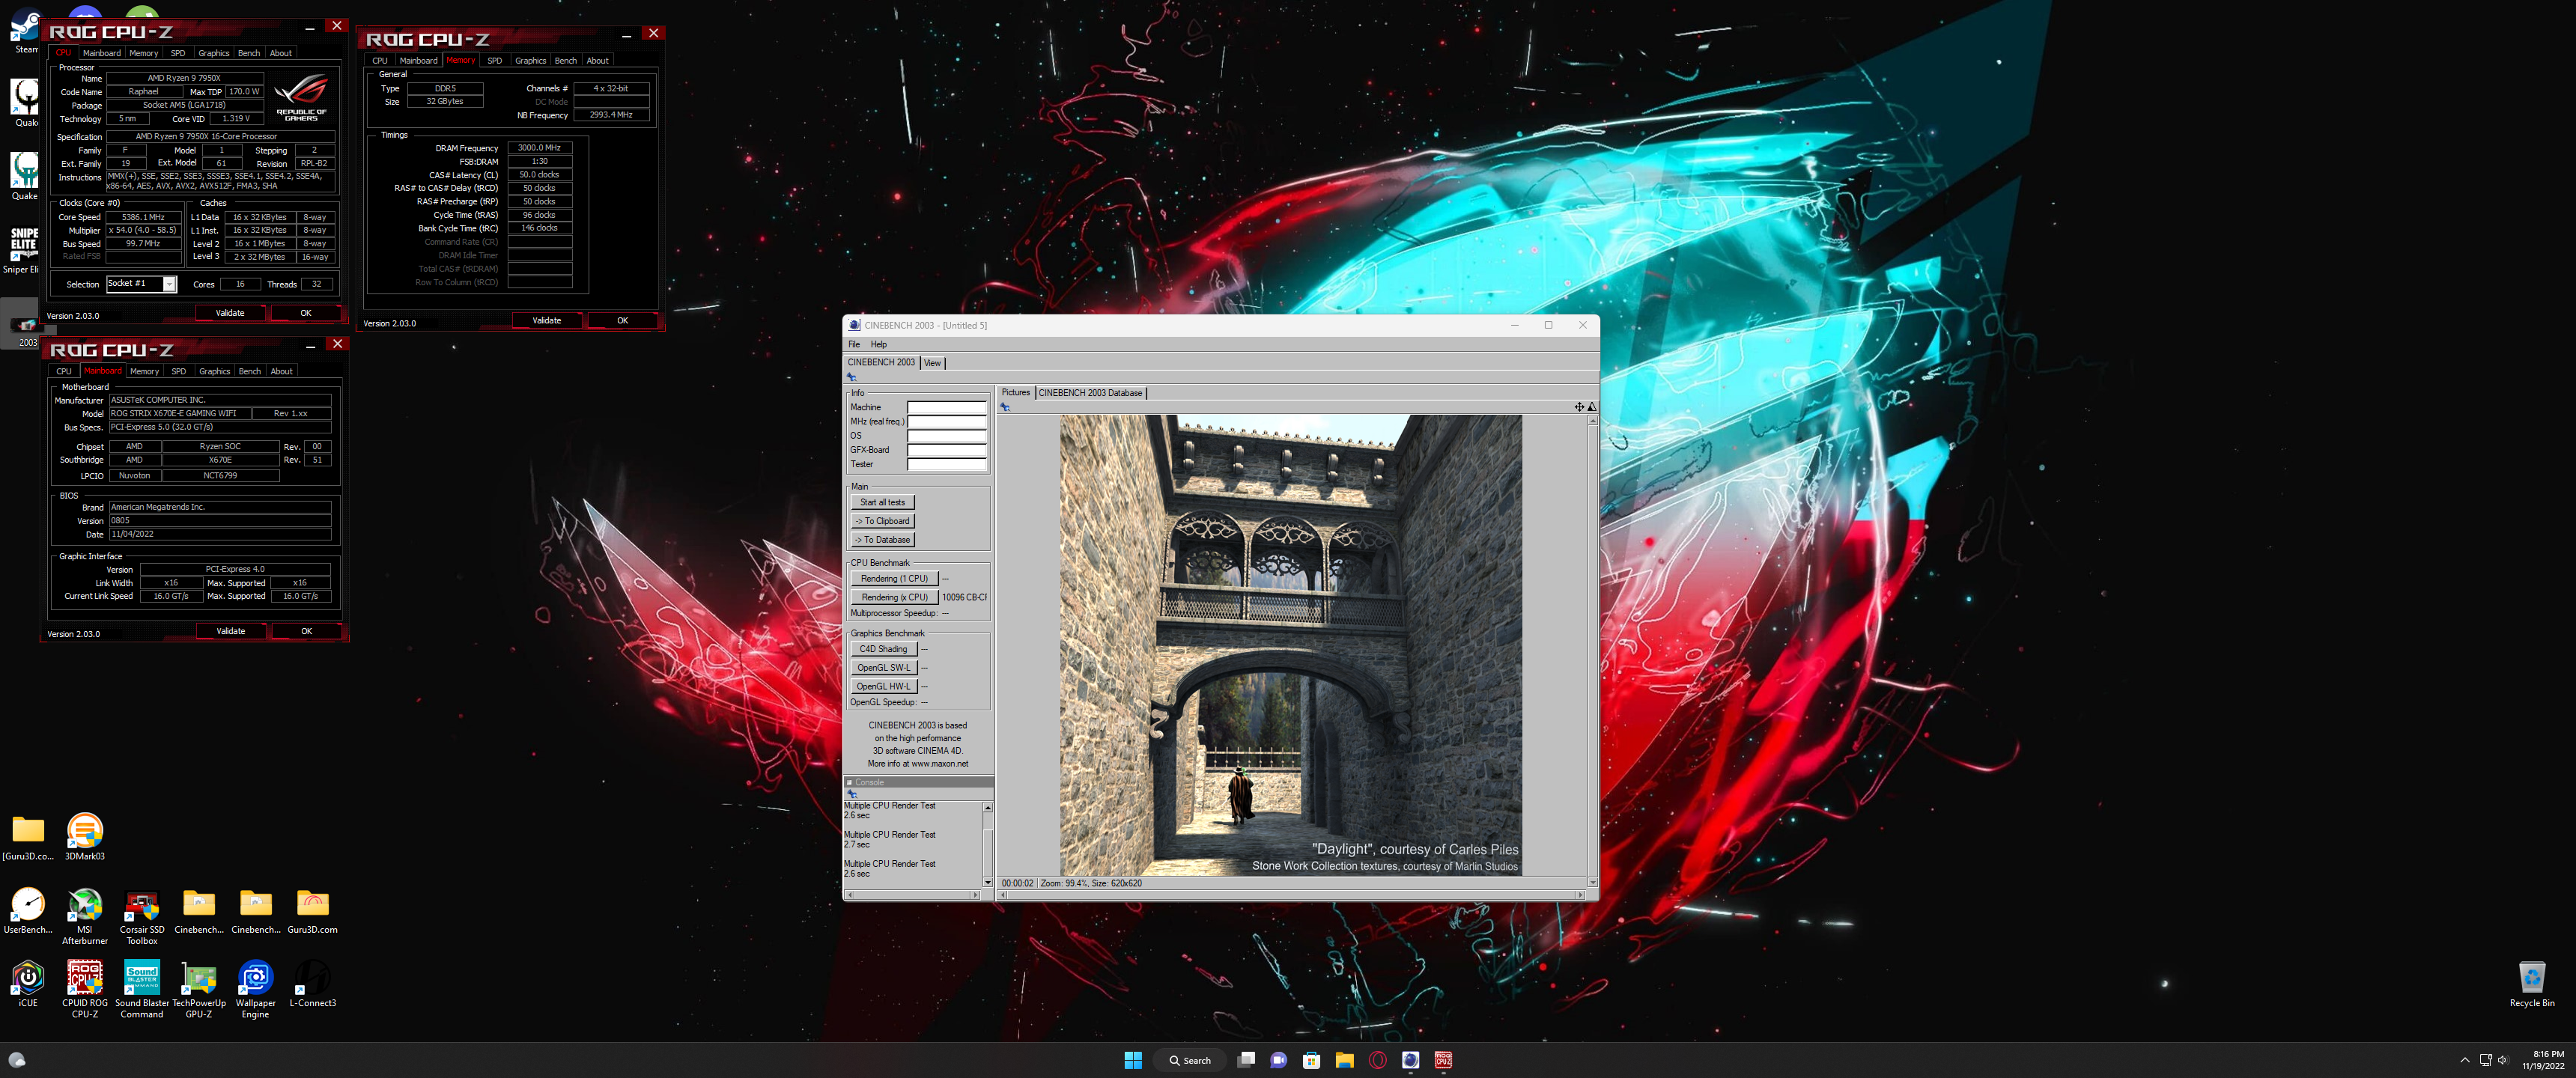Viewport: 2576px width, 1078px height.
Task: Show hidden system tray icons chevron
Action: pyautogui.click(x=2464, y=1060)
